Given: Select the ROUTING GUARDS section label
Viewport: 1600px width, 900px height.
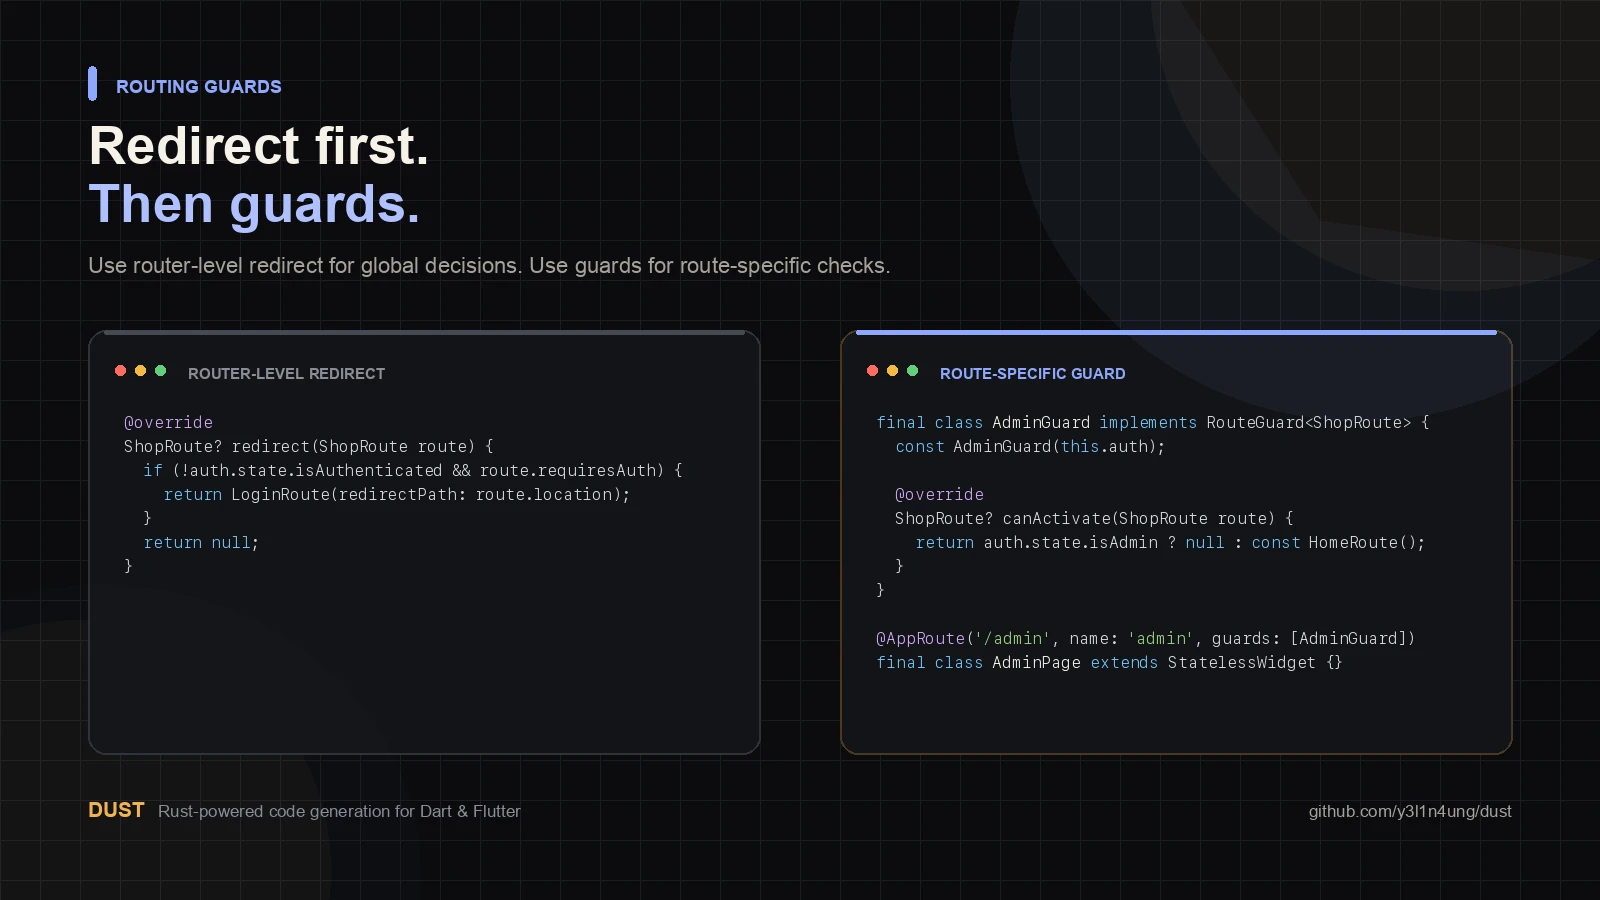Looking at the screenshot, I should point(199,87).
